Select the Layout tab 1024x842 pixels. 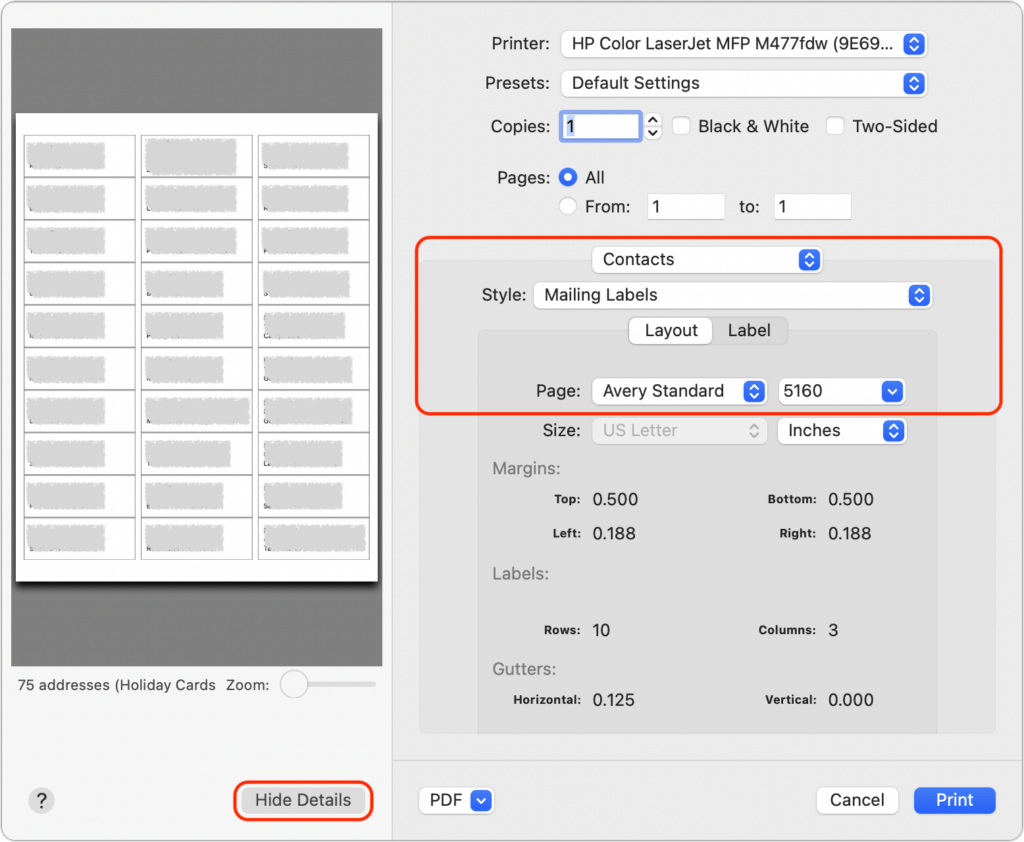coord(671,330)
